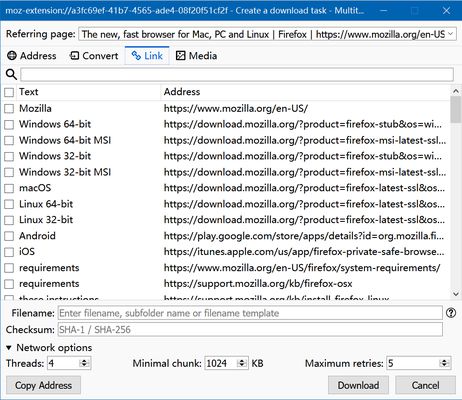
Task: Click the scrollbar down arrow of link list
Action: coord(456,294)
